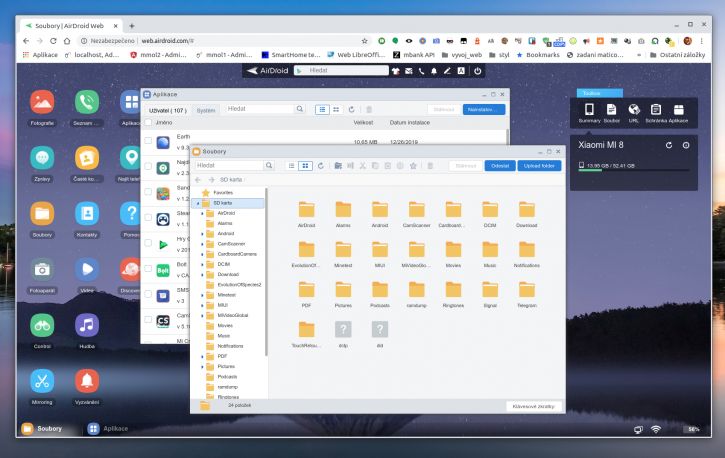Click the new folder icon in Soubory toolbar
The height and width of the screenshot is (458, 725).
(x=338, y=166)
